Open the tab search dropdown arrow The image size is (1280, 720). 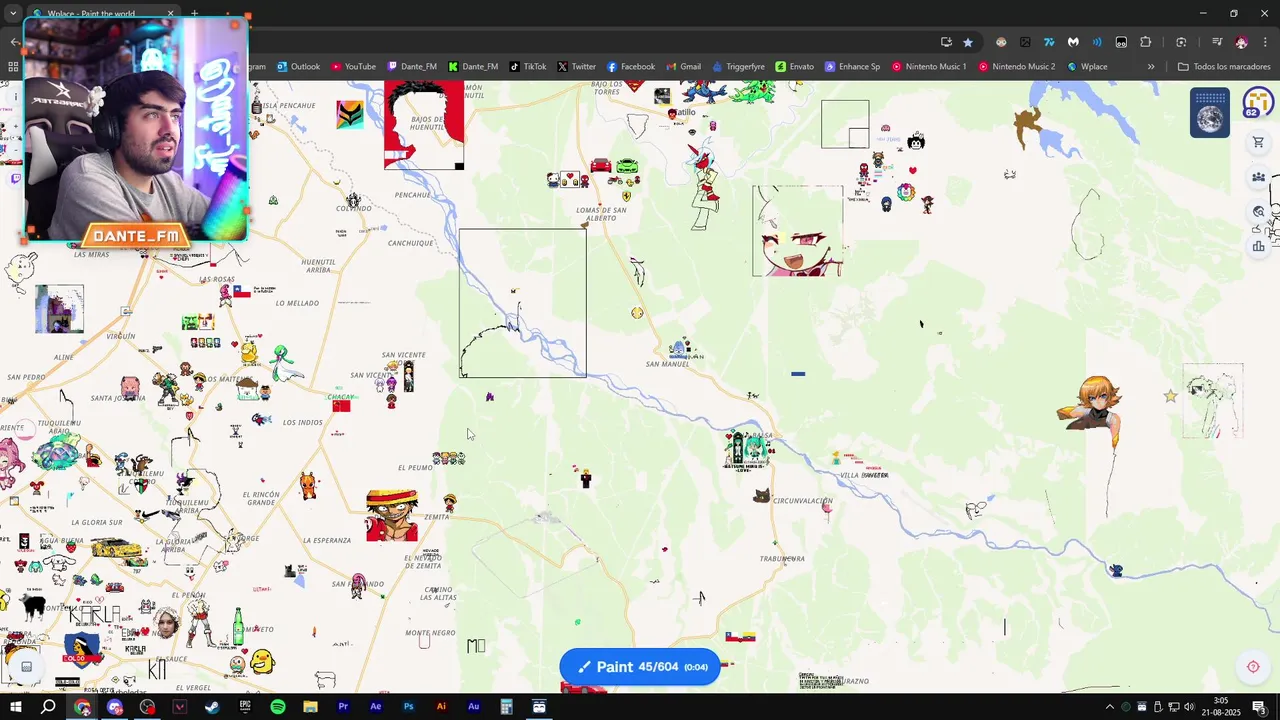[x=13, y=14]
